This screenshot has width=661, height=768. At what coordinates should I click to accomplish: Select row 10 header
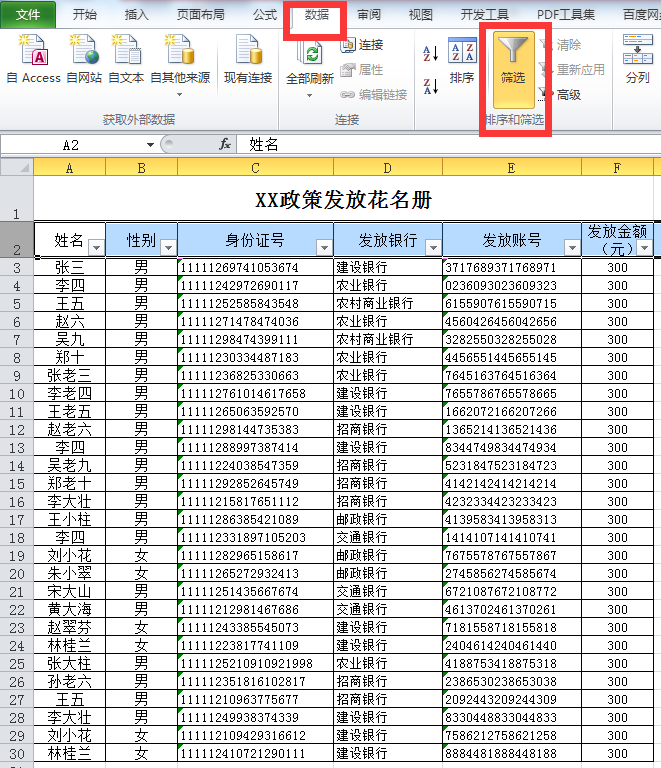pyautogui.click(x=17, y=394)
